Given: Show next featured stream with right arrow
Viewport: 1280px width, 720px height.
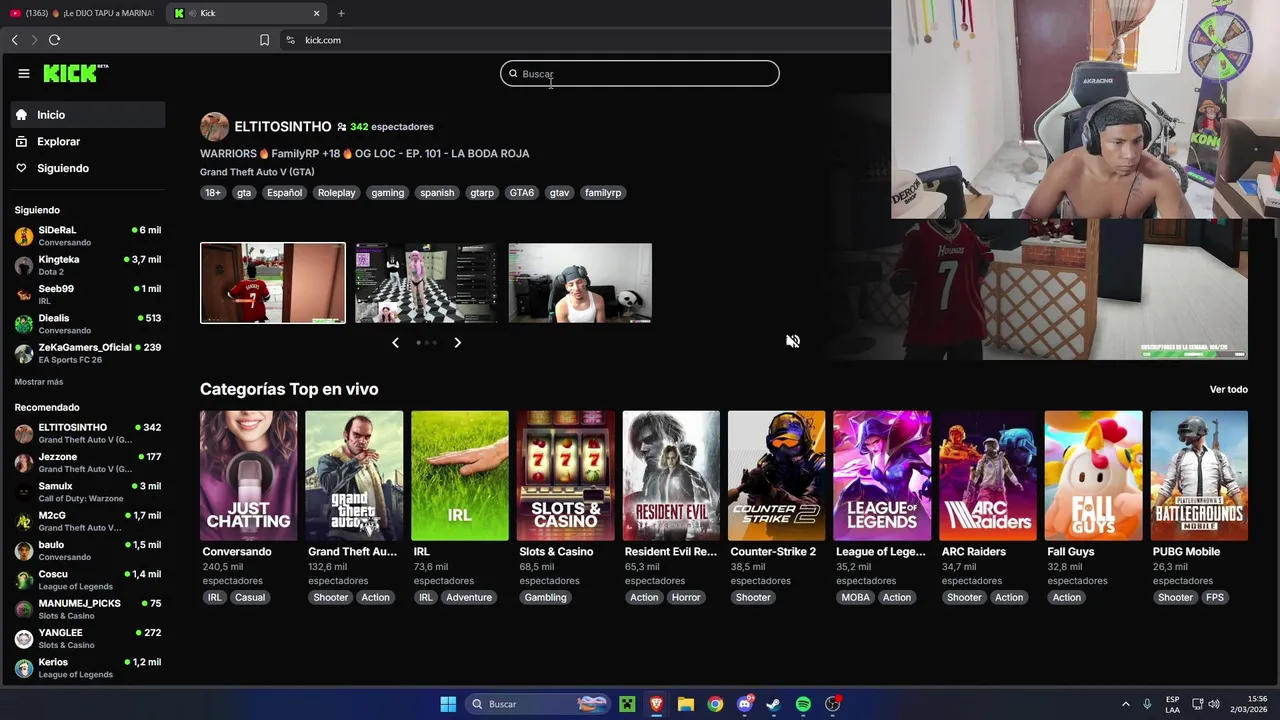Looking at the screenshot, I should click(457, 343).
